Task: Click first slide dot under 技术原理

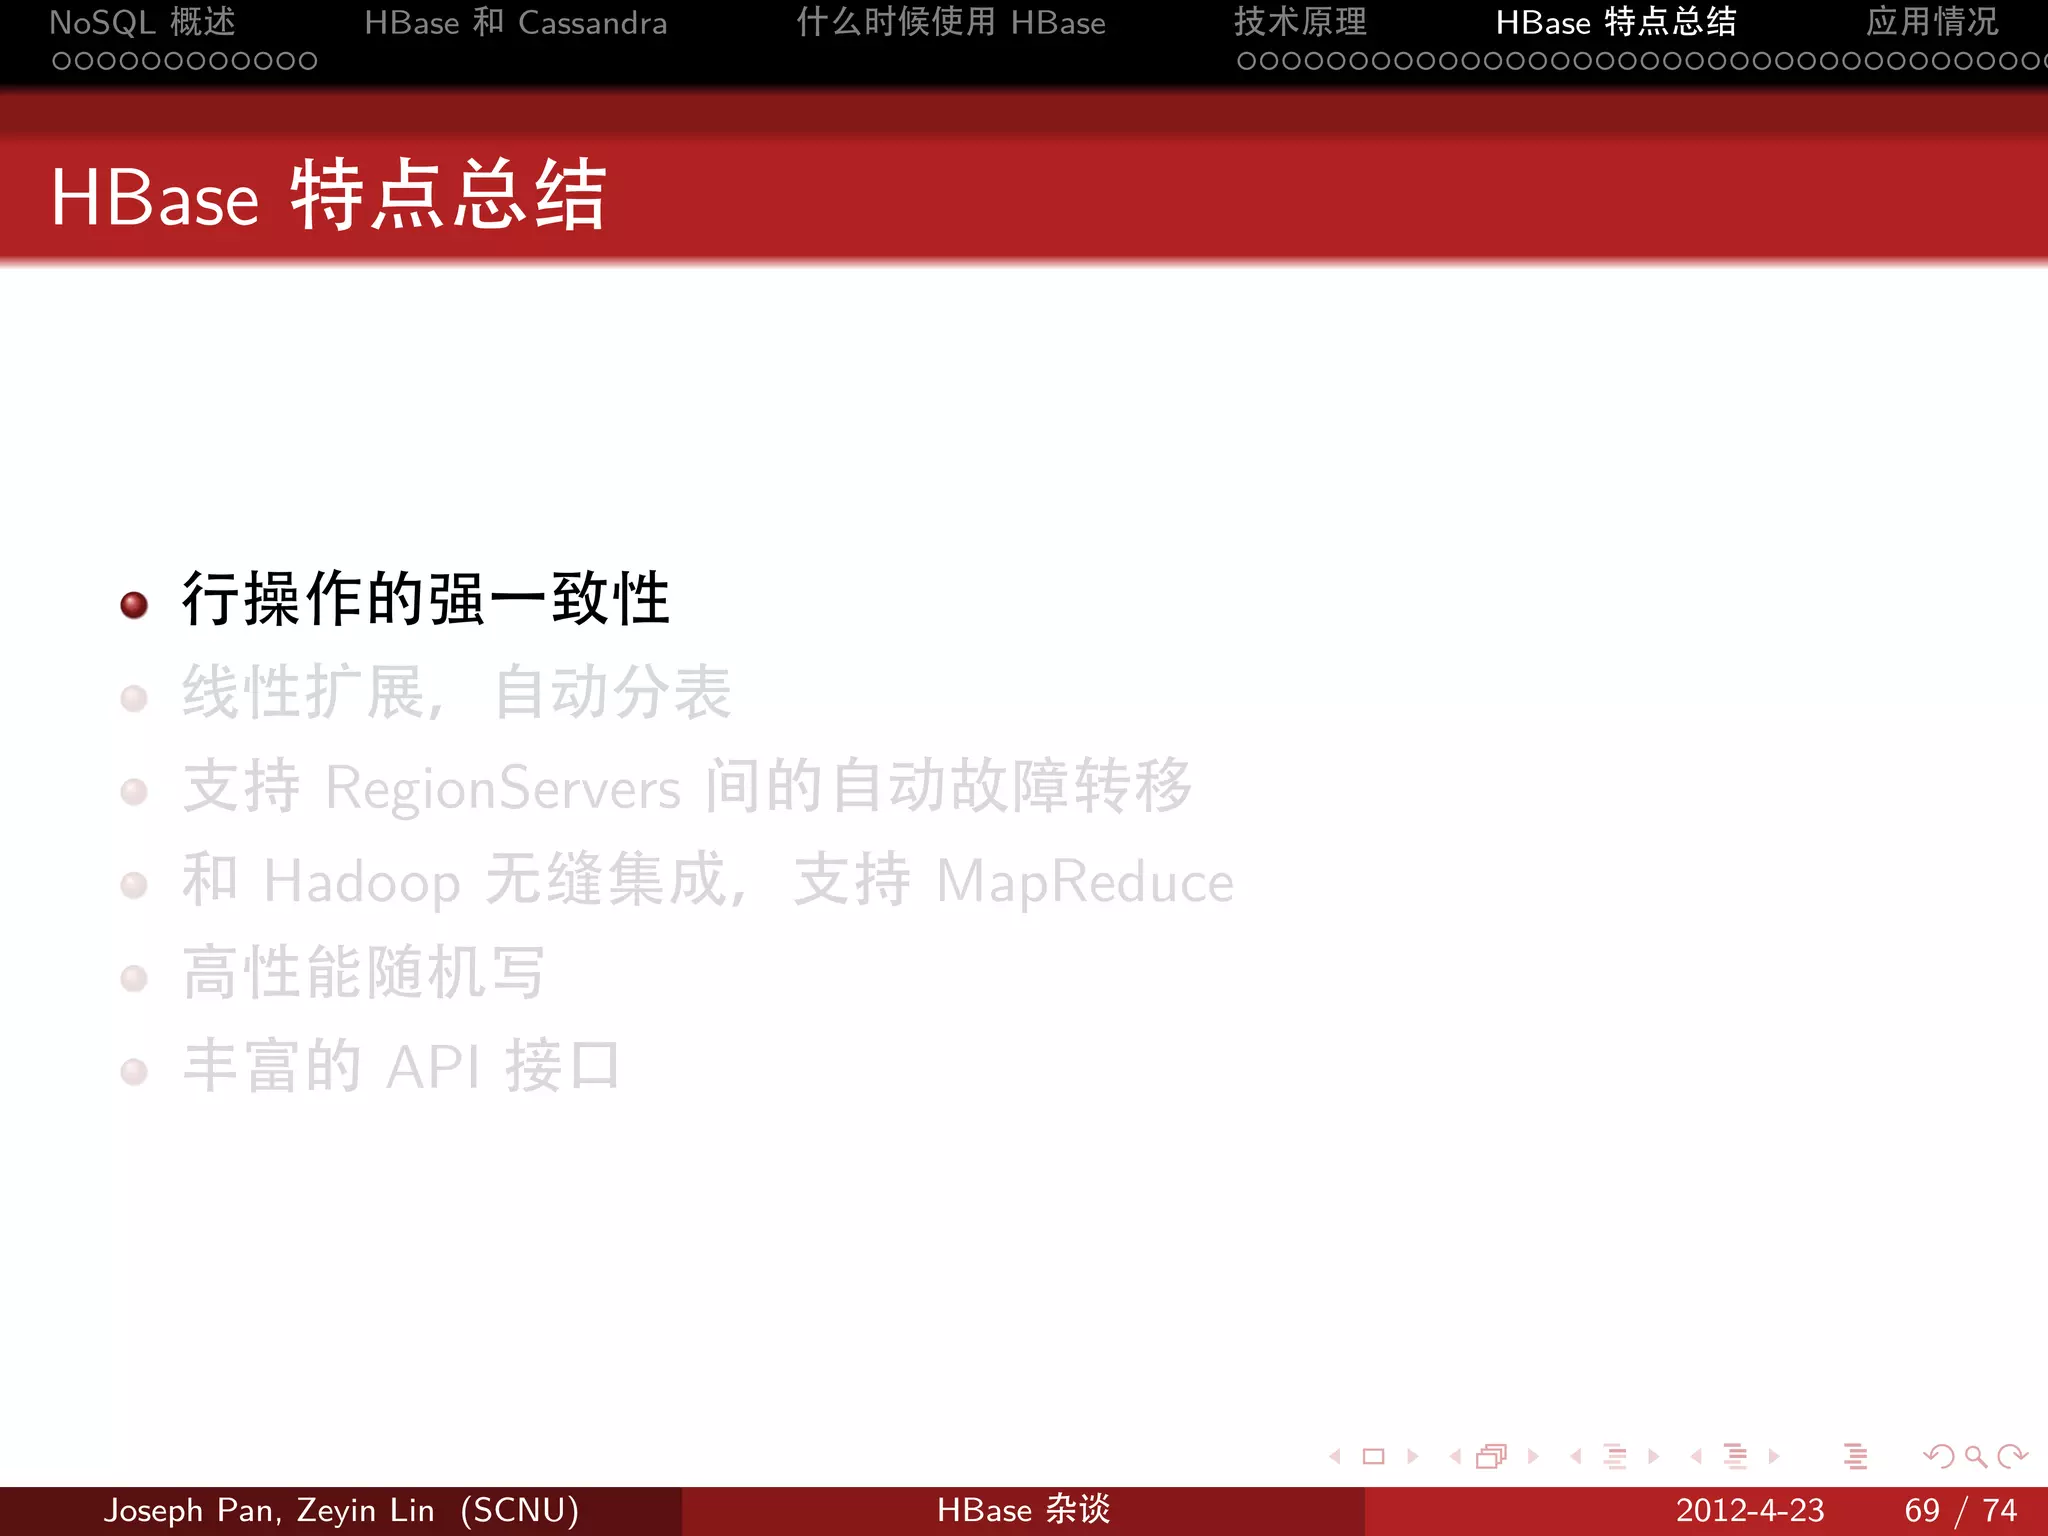Action: [1246, 61]
